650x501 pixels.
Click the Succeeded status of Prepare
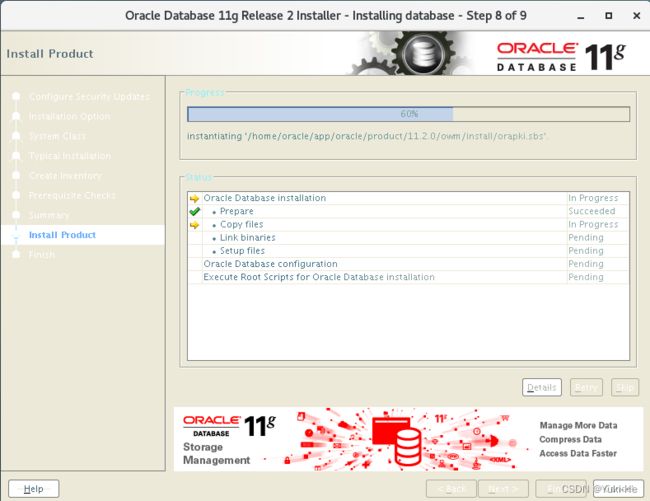592,211
